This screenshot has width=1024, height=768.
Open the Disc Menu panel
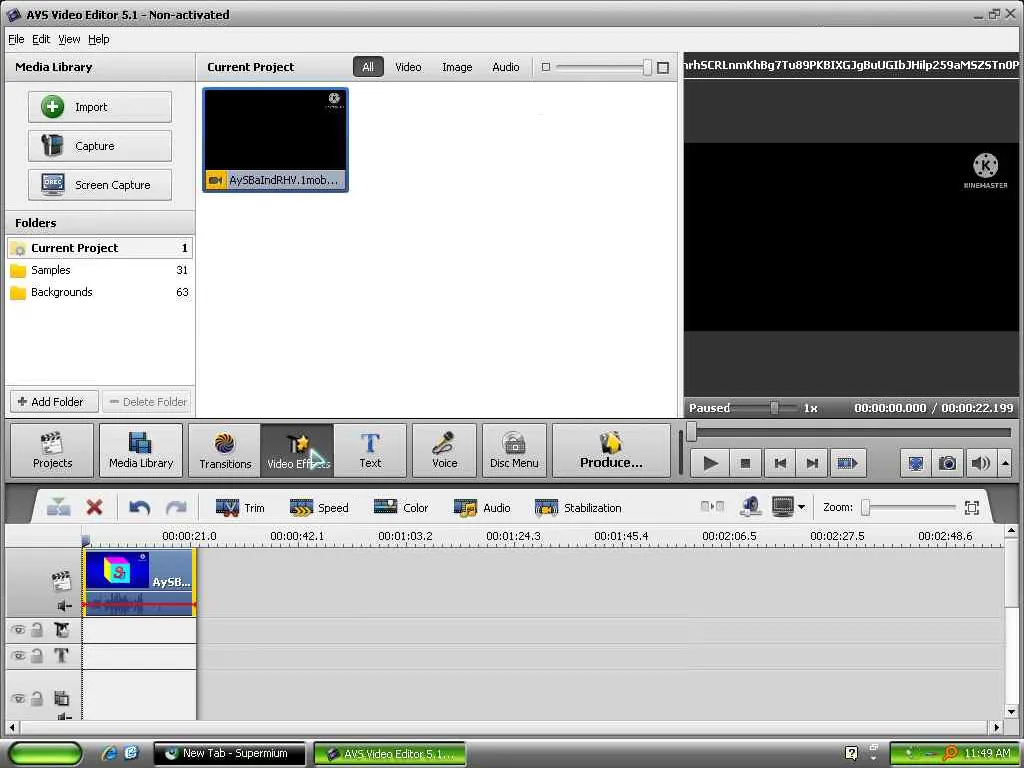click(x=514, y=450)
